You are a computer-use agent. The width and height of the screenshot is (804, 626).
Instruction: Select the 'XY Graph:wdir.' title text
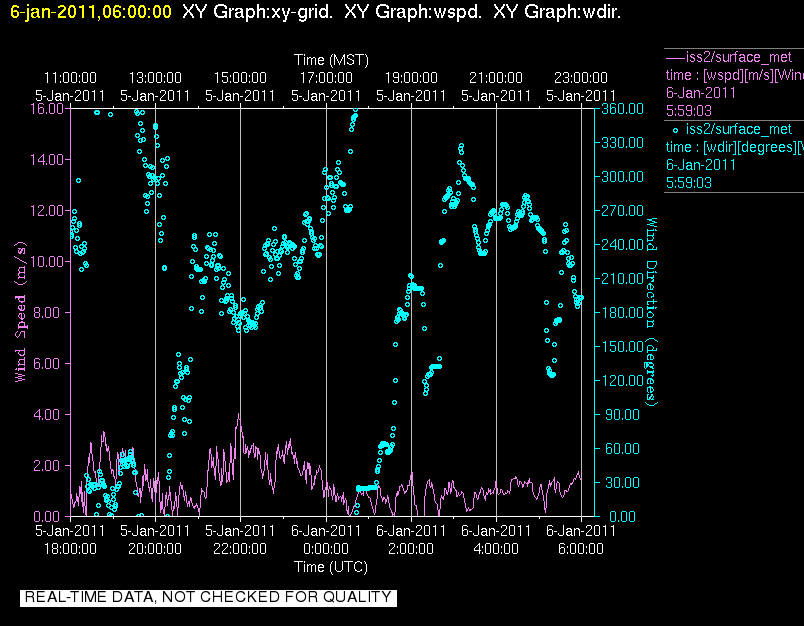click(557, 11)
